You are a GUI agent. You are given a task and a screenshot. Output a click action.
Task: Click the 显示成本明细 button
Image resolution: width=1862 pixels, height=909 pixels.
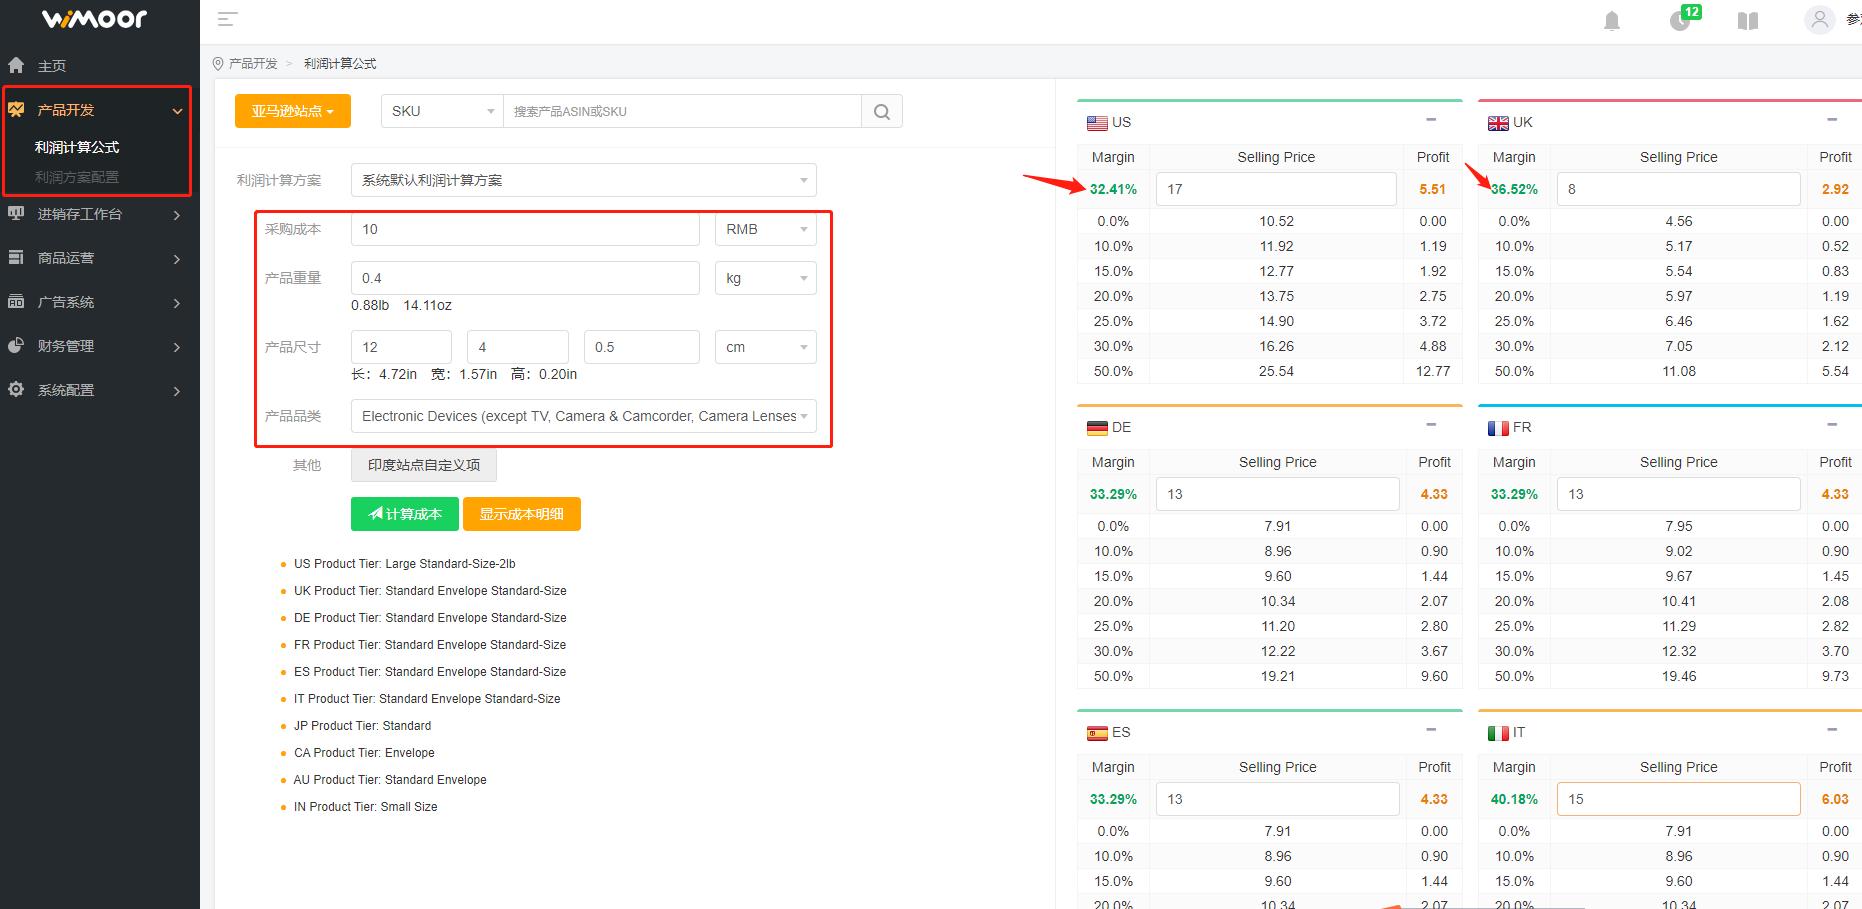pyautogui.click(x=521, y=514)
